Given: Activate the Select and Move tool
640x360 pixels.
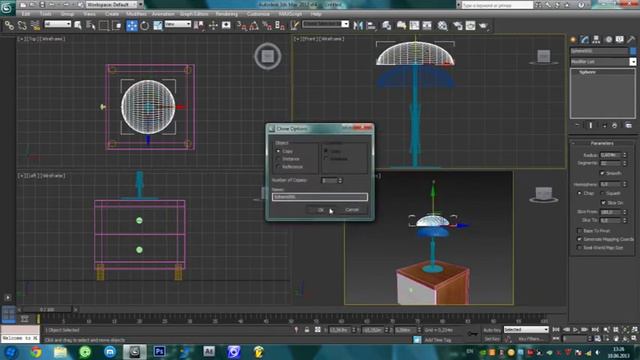Looking at the screenshot, I should click(x=132, y=26).
